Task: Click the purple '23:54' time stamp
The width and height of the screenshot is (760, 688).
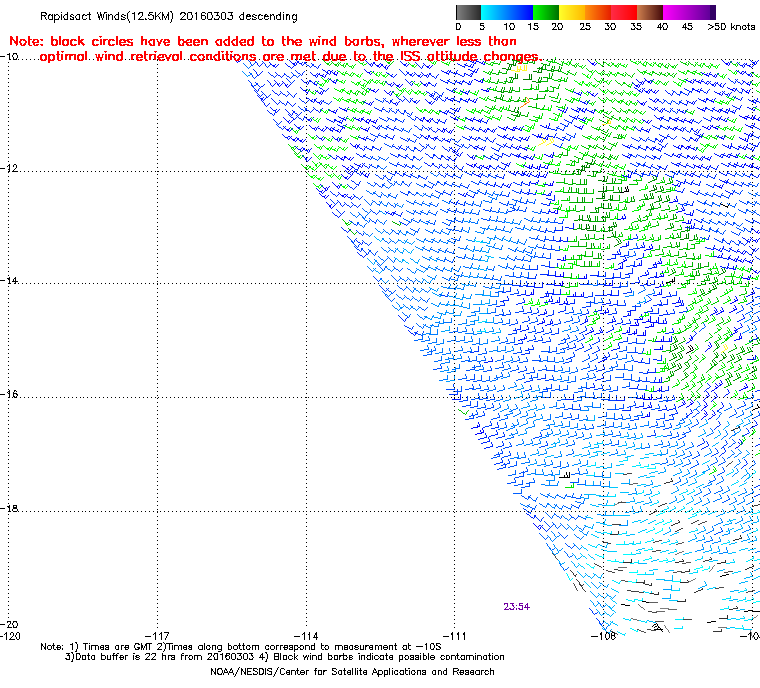Action: pyautogui.click(x=517, y=607)
